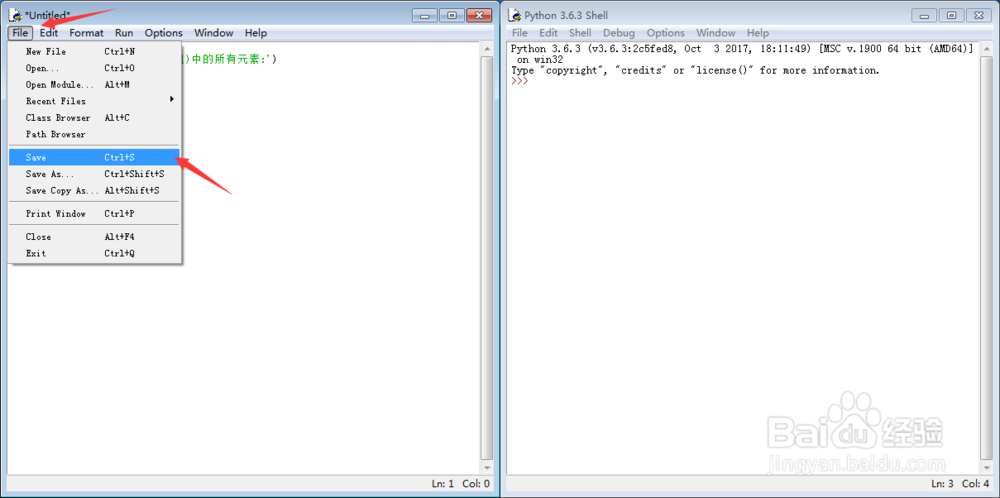Open the Shell menu in Python Shell
The height and width of the screenshot is (498, 1000).
580,33
